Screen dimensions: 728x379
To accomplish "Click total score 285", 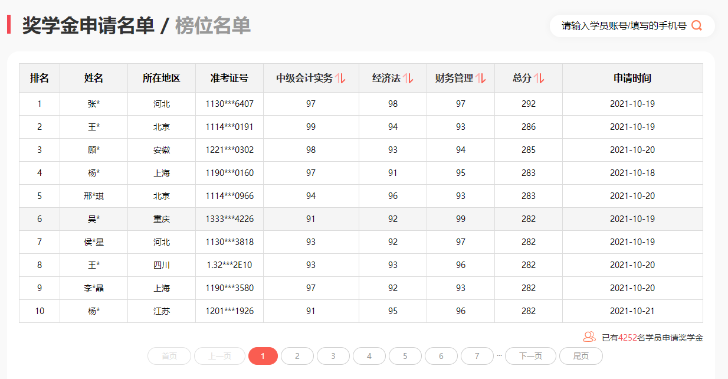I will [x=528, y=150].
